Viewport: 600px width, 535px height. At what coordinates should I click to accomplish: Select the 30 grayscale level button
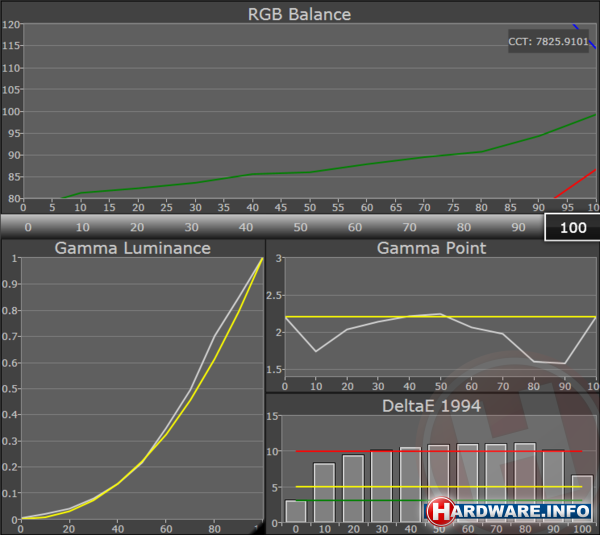coord(192,227)
